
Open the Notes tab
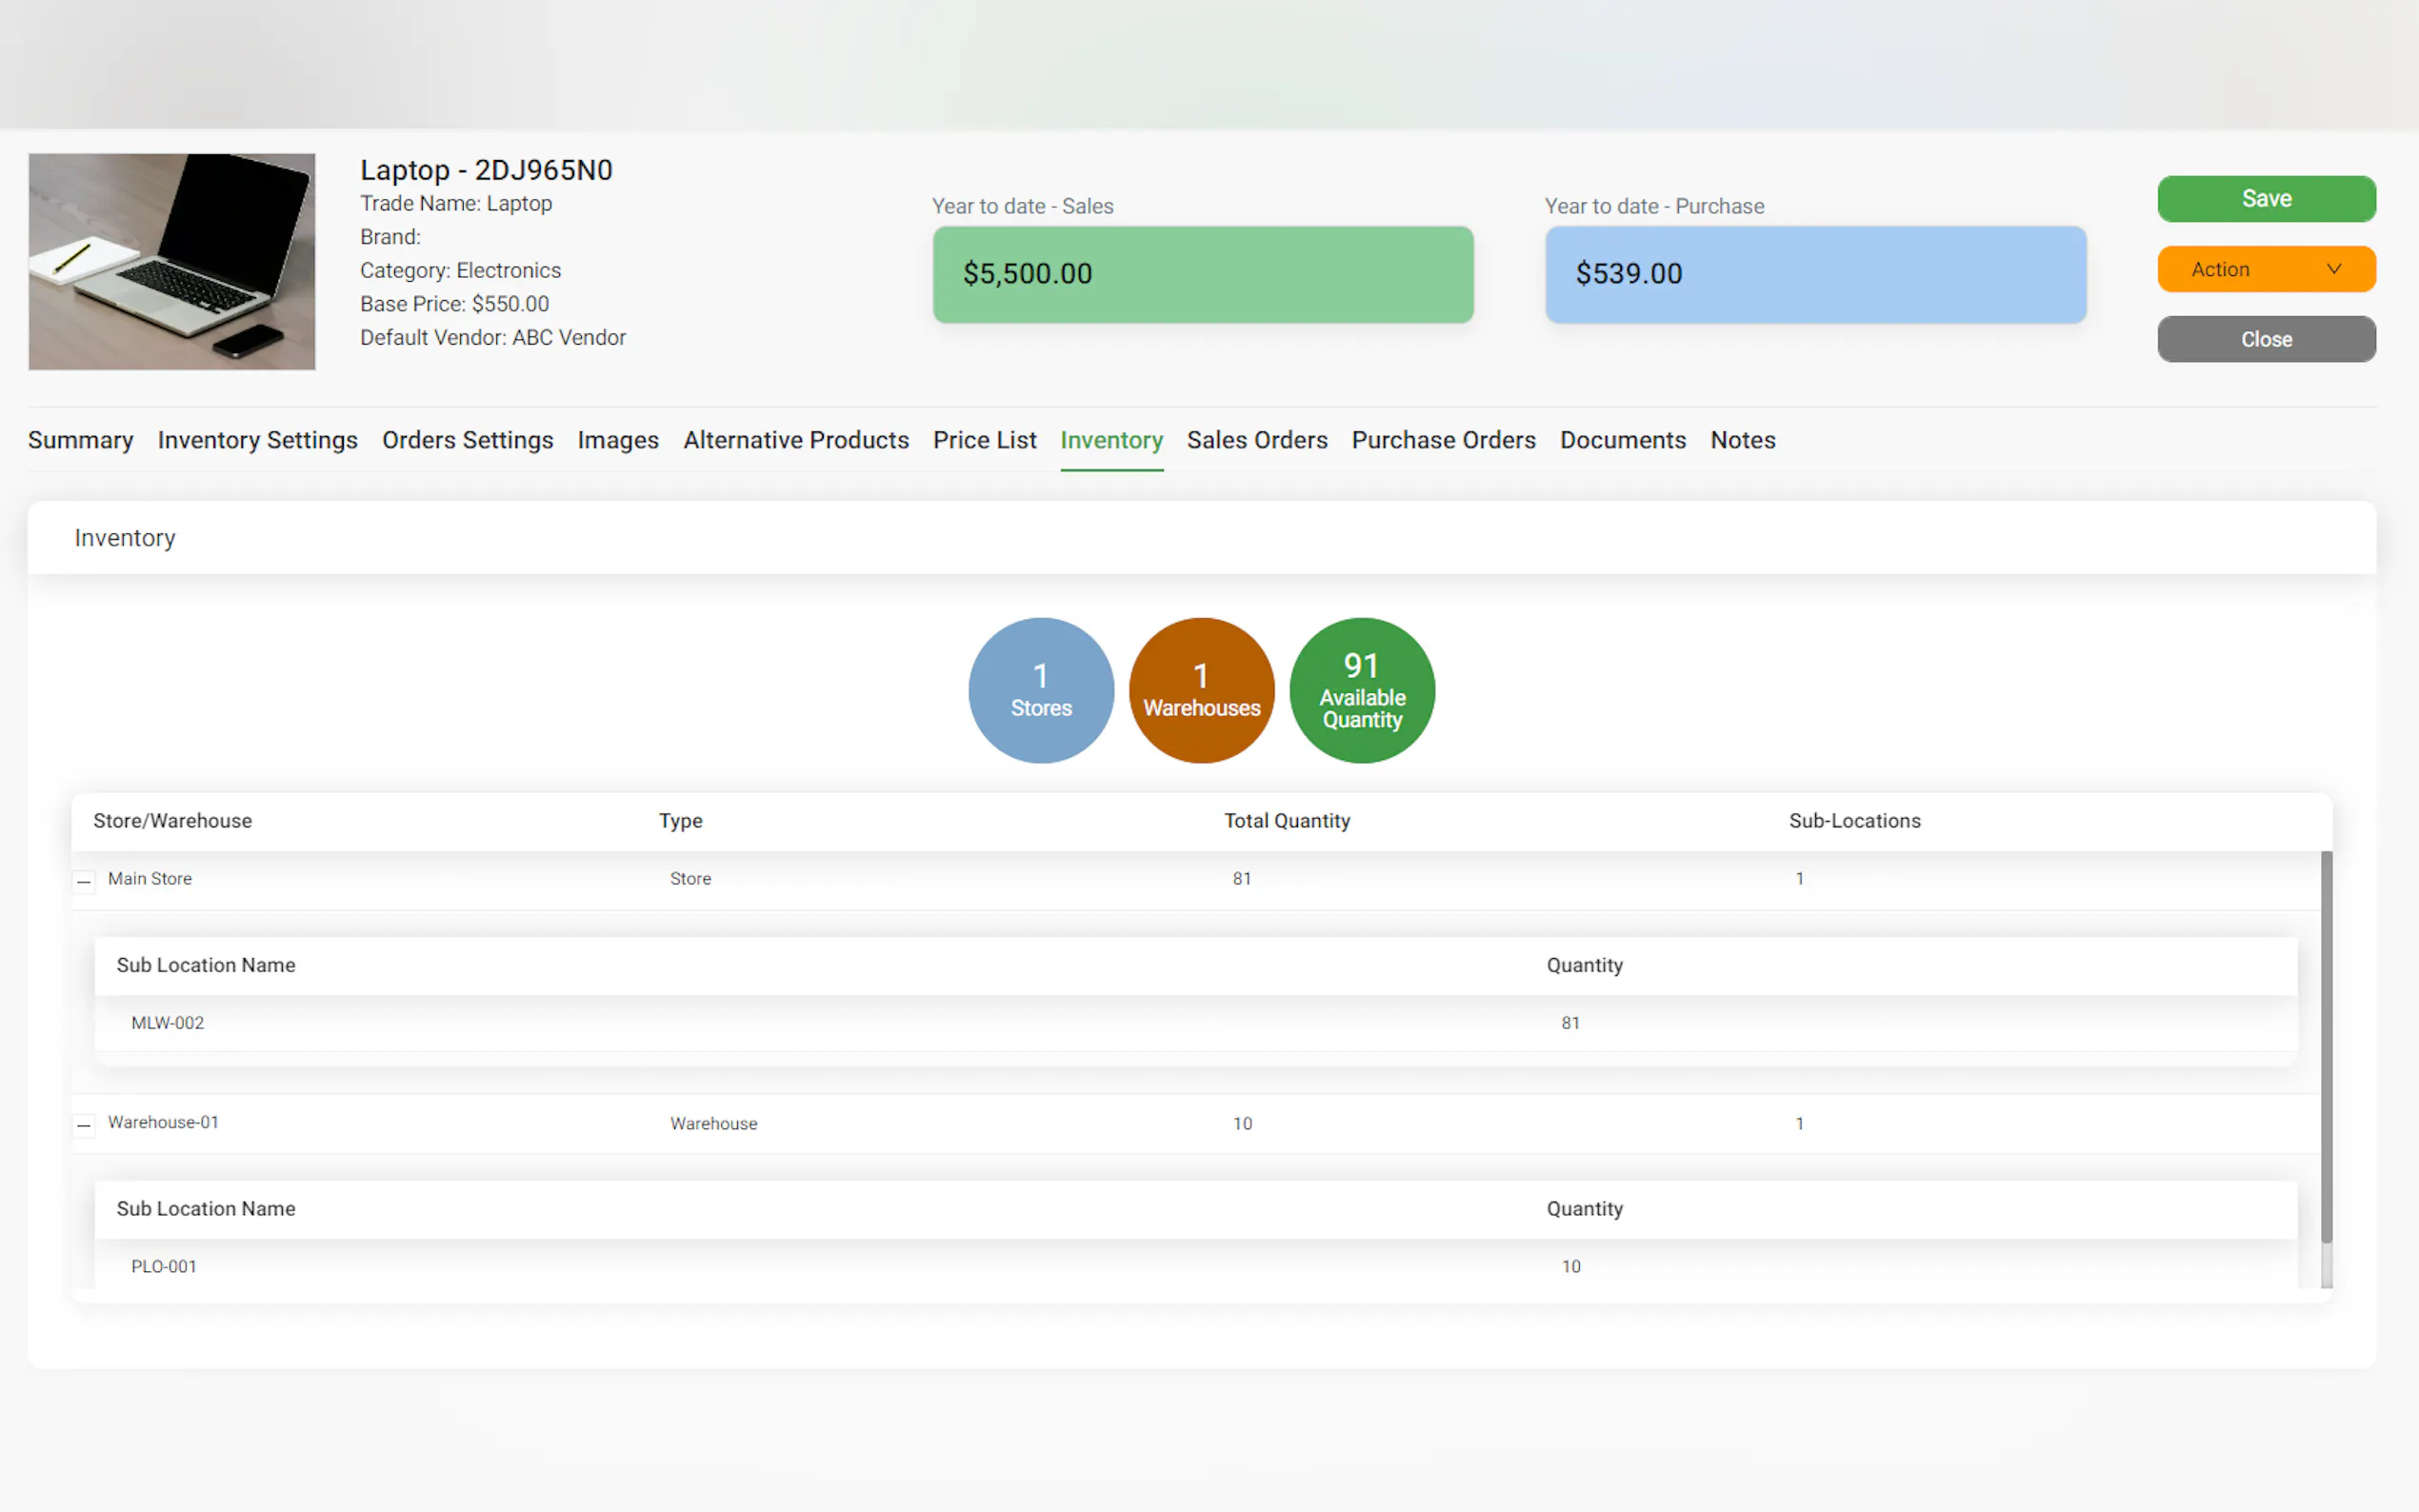tap(1742, 440)
